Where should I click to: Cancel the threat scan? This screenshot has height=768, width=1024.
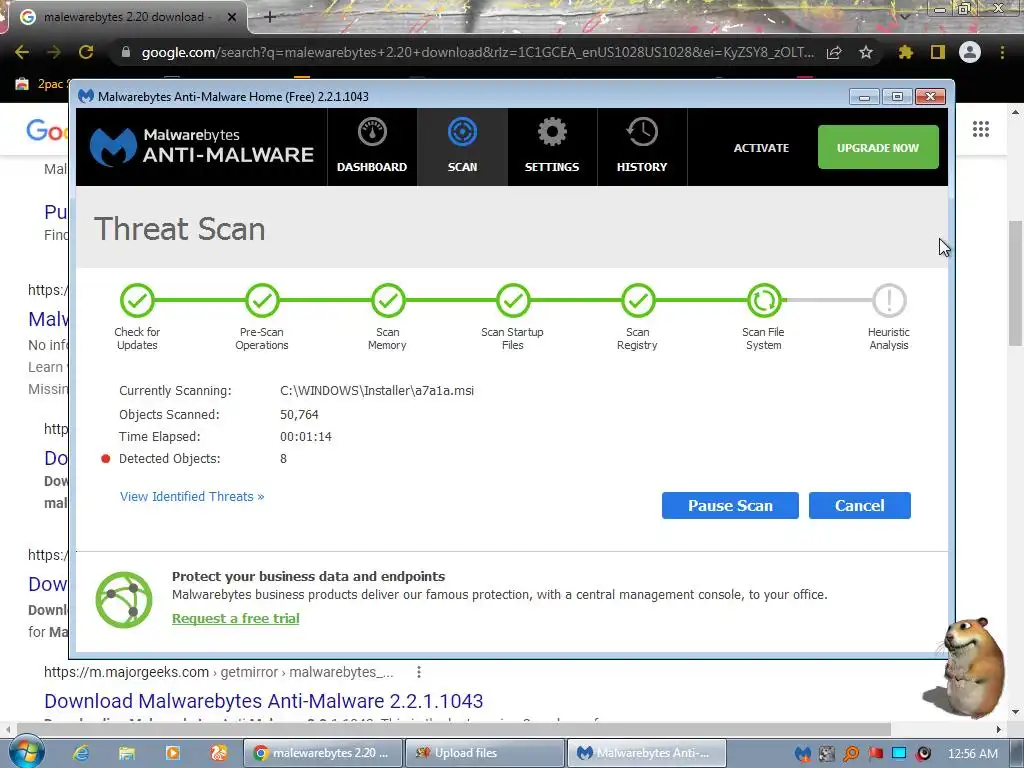click(859, 505)
